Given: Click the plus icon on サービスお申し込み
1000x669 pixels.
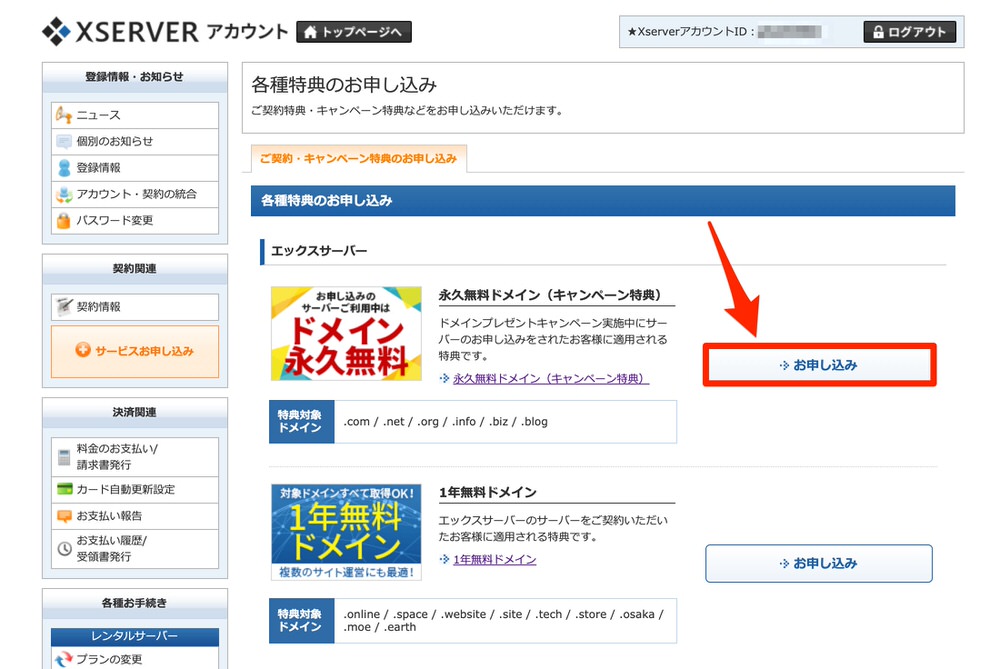Looking at the screenshot, I should coord(83,349).
